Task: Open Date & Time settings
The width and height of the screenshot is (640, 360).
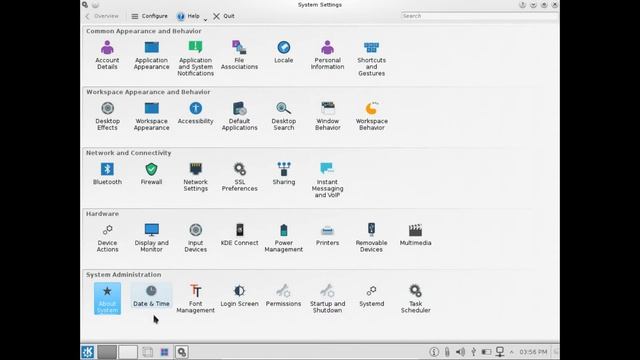Action: [151, 295]
